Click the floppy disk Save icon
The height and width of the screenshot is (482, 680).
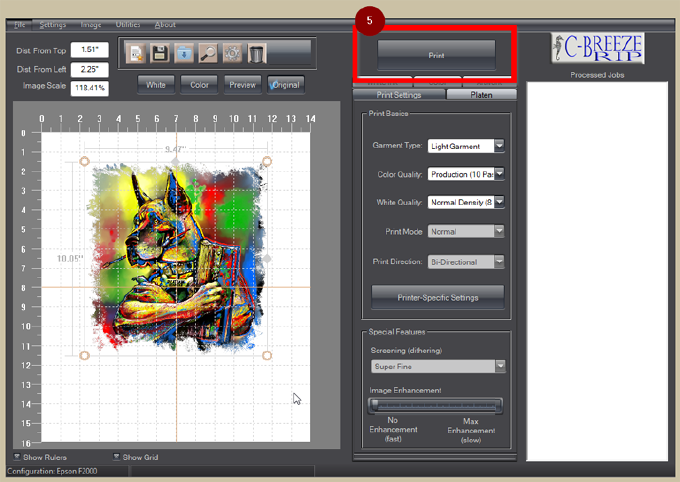(160, 53)
